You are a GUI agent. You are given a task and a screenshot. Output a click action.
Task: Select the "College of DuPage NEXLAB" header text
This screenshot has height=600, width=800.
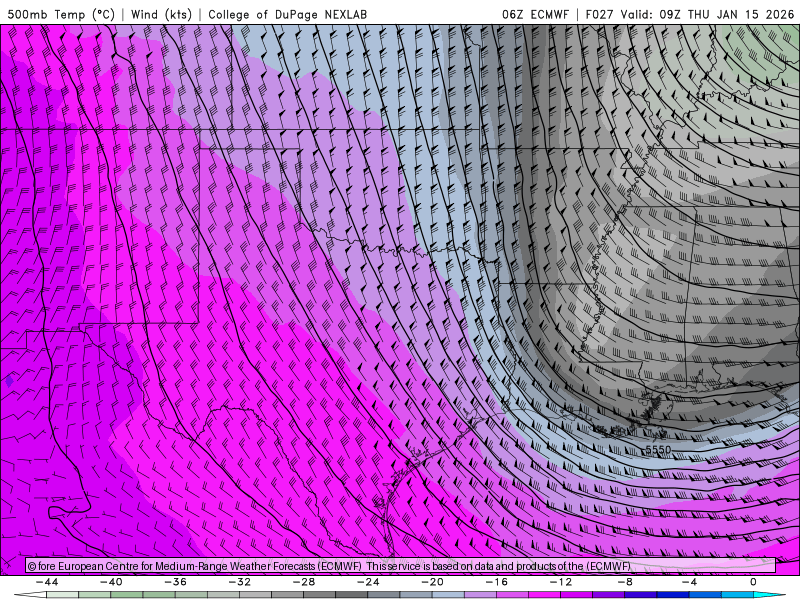pos(289,14)
